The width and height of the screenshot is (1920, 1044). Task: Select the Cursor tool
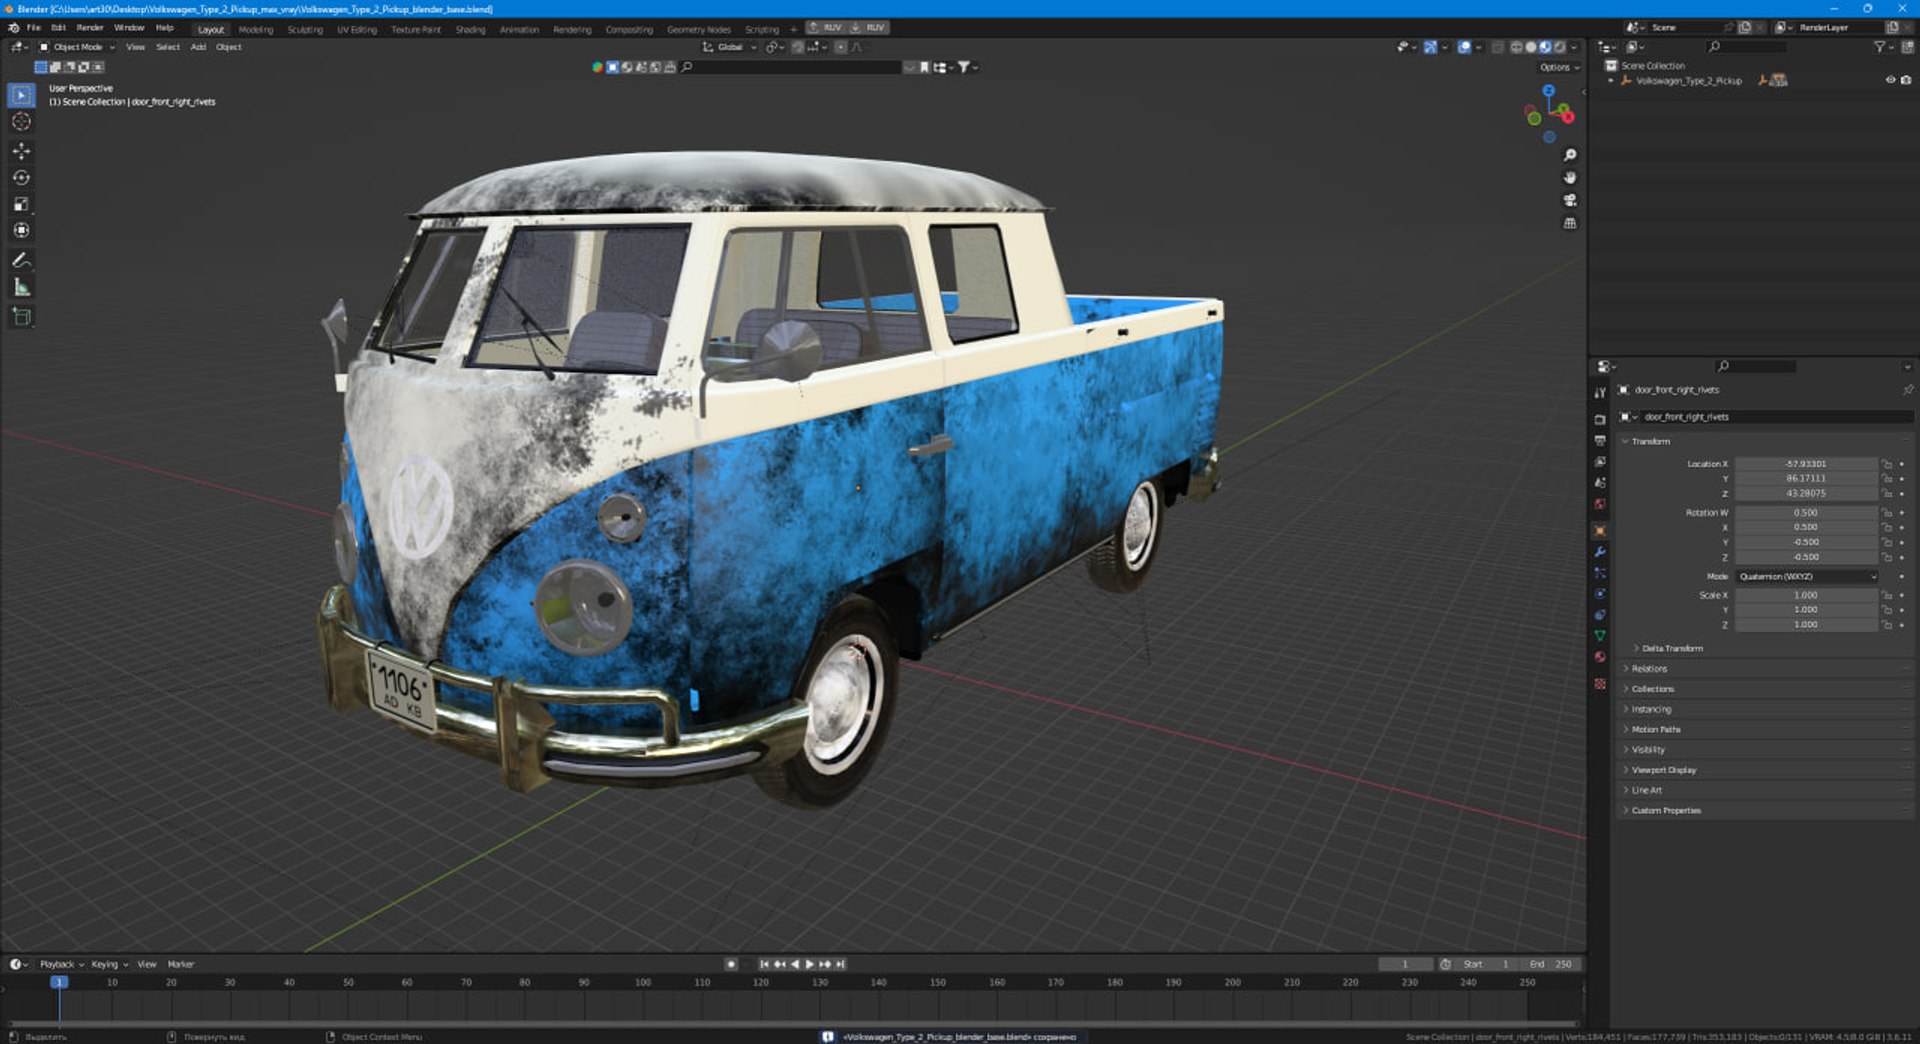[x=21, y=122]
